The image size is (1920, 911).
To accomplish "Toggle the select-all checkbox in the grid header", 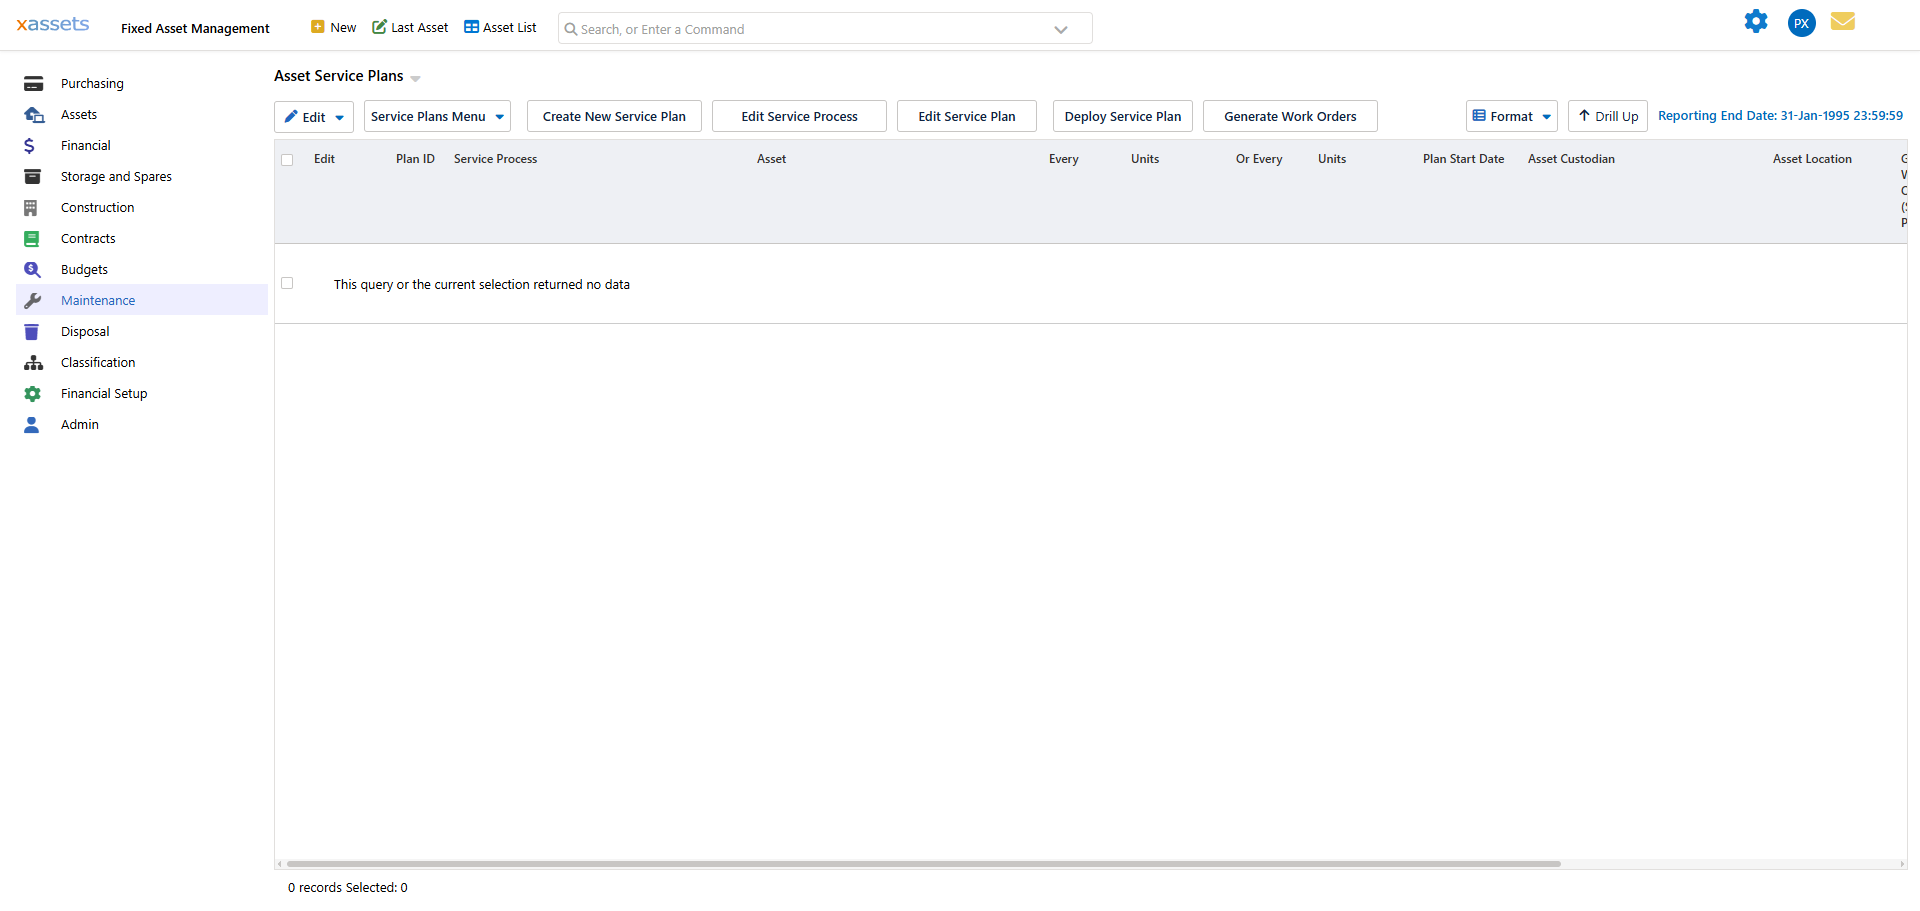I will pos(287,159).
